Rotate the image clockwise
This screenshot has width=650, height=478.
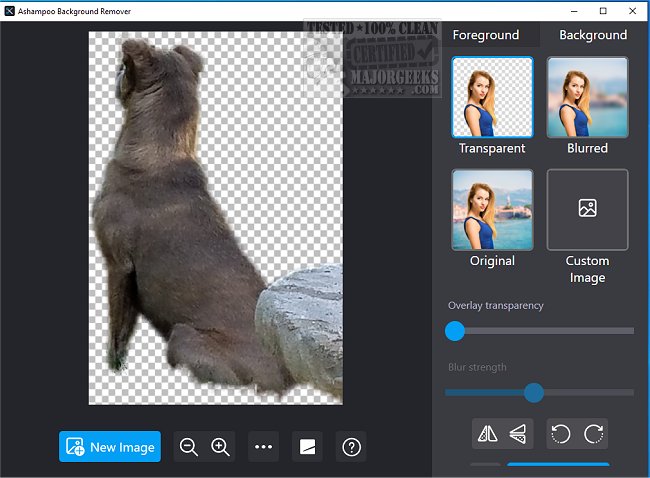pos(593,433)
